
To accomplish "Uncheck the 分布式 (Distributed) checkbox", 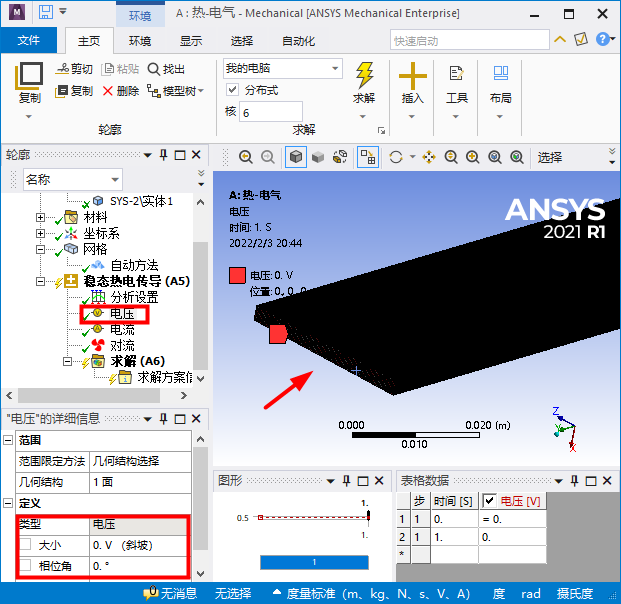I will [231, 90].
